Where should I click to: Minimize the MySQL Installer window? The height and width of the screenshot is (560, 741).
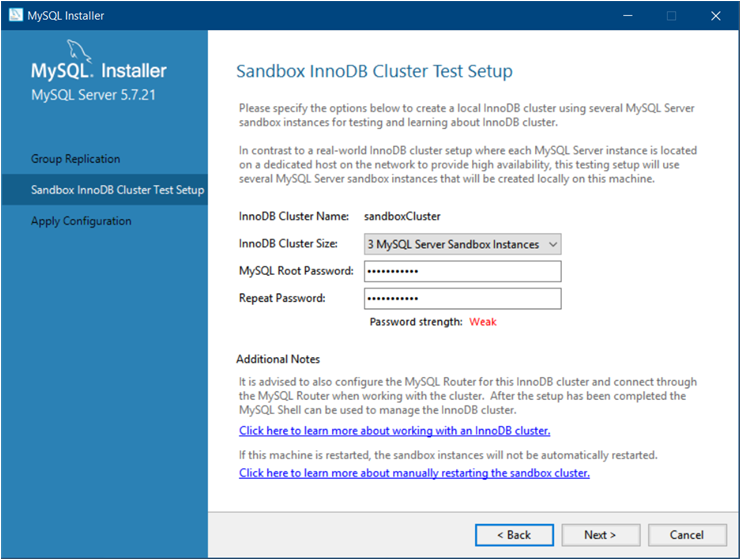(x=626, y=15)
